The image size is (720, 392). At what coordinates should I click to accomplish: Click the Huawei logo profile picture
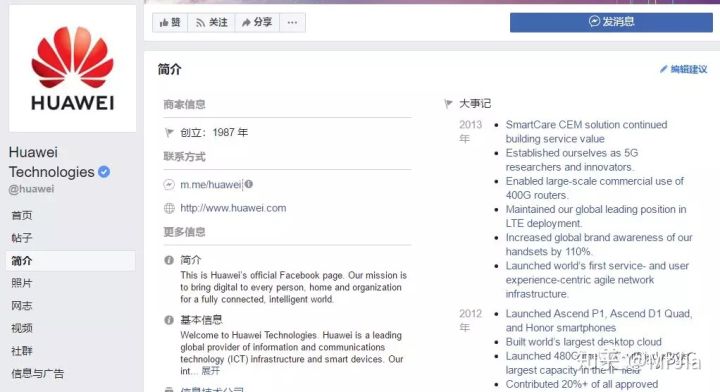[x=73, y=69]
